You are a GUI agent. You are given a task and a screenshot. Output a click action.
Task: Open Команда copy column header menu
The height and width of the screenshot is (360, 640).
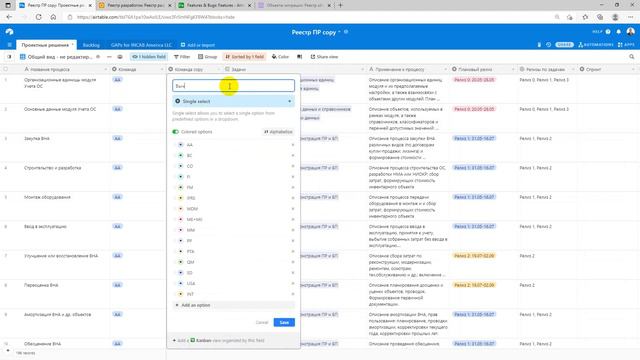pos(218,69)
